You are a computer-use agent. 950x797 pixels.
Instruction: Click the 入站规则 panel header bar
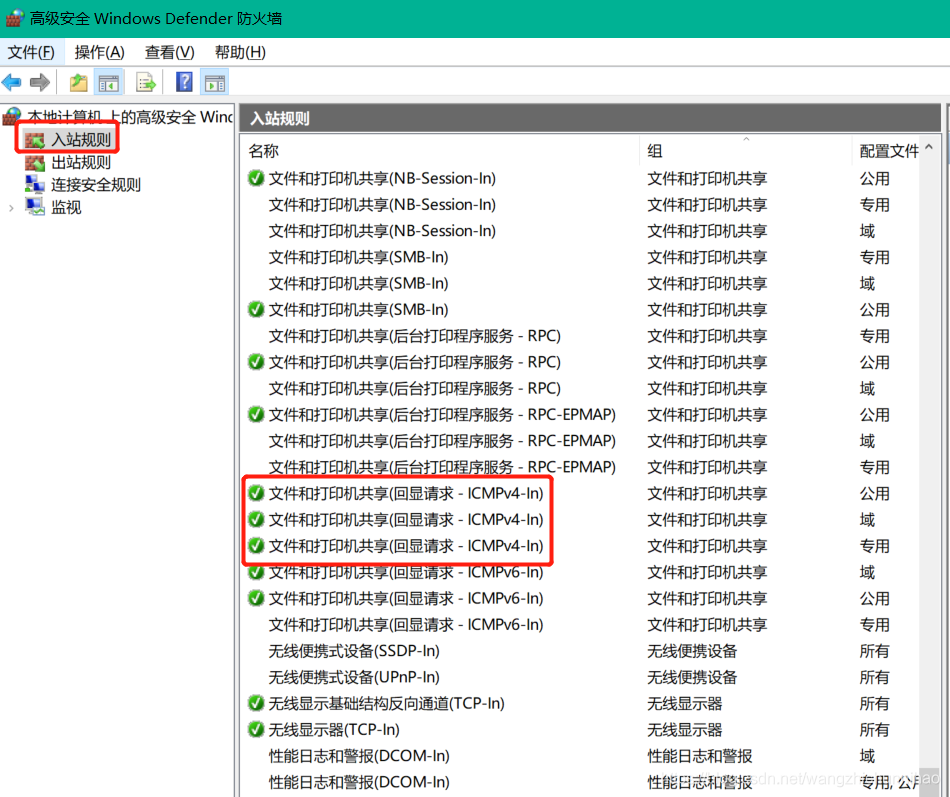(x=590, y=118)
